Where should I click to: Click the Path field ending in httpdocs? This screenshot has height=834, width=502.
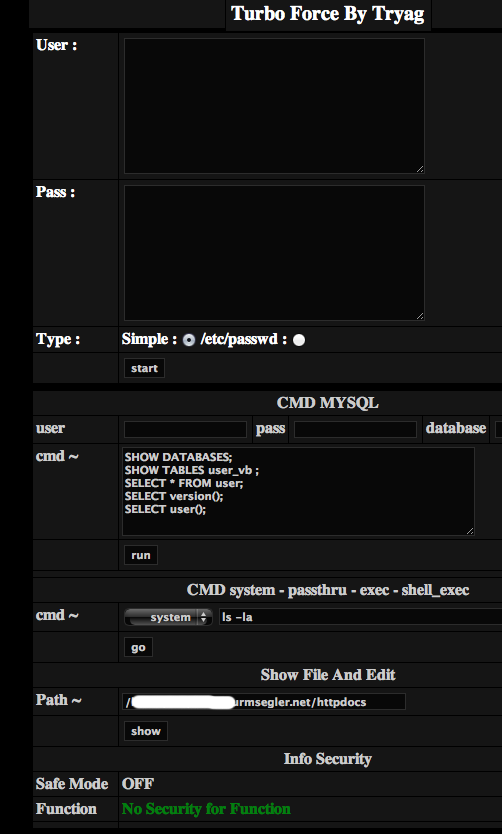(264, 702)
